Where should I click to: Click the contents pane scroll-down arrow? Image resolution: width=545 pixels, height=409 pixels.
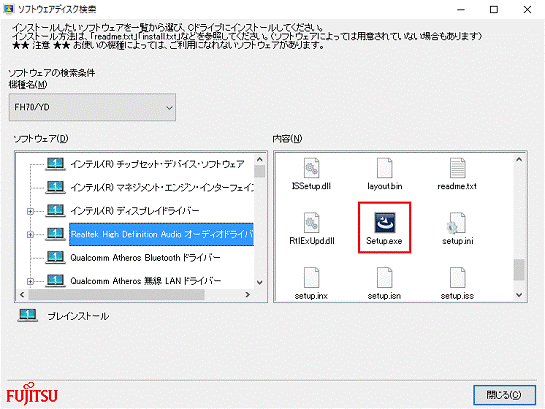(x=519, y=295)
